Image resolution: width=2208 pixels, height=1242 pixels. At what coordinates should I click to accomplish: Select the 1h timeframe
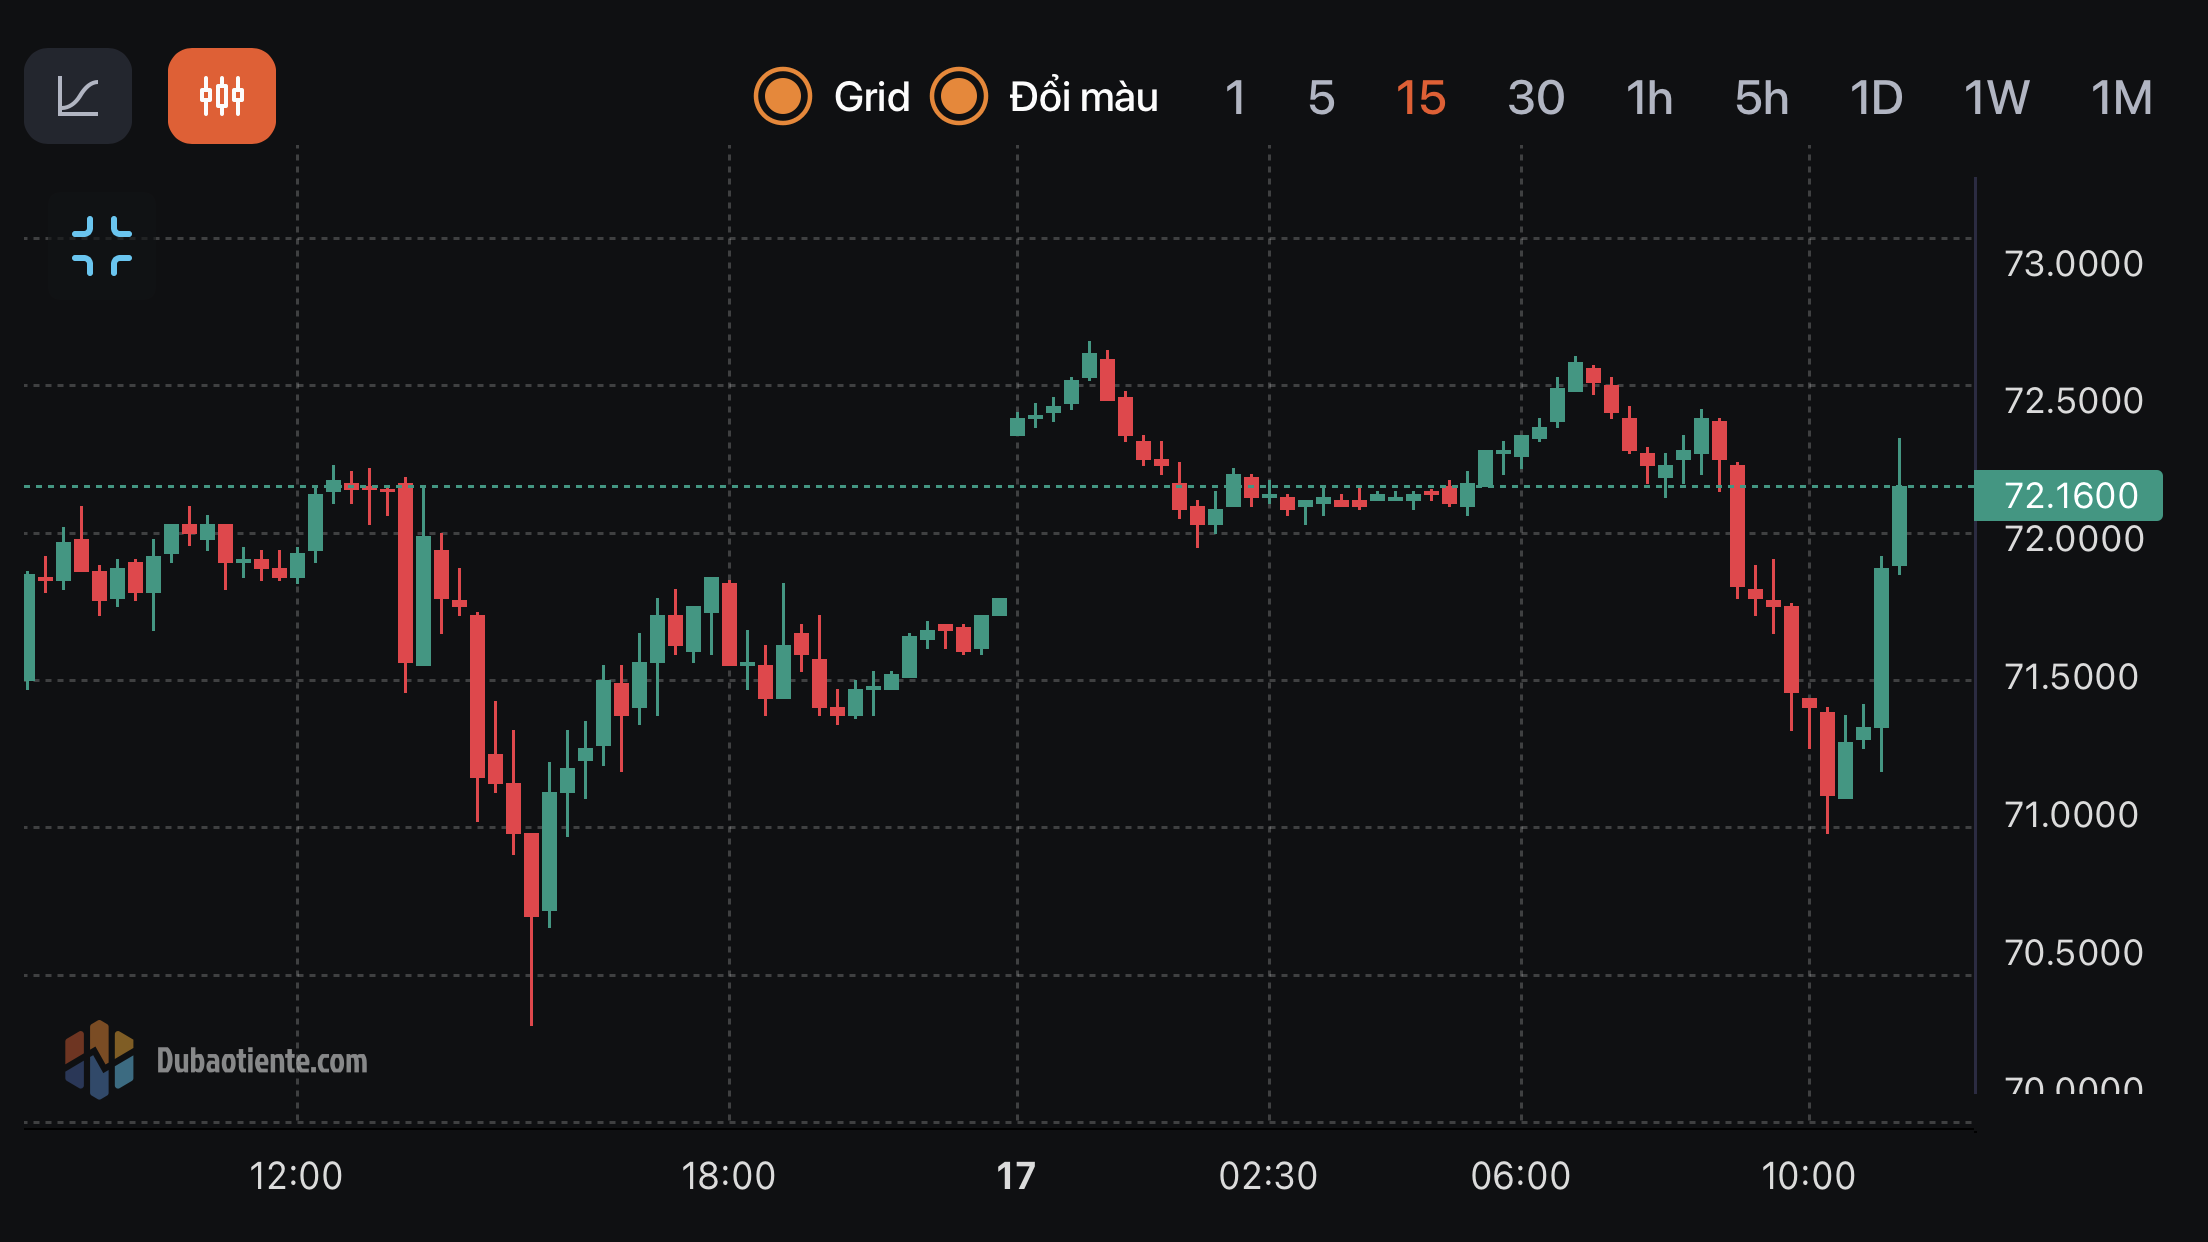[x=1649, y=98]
